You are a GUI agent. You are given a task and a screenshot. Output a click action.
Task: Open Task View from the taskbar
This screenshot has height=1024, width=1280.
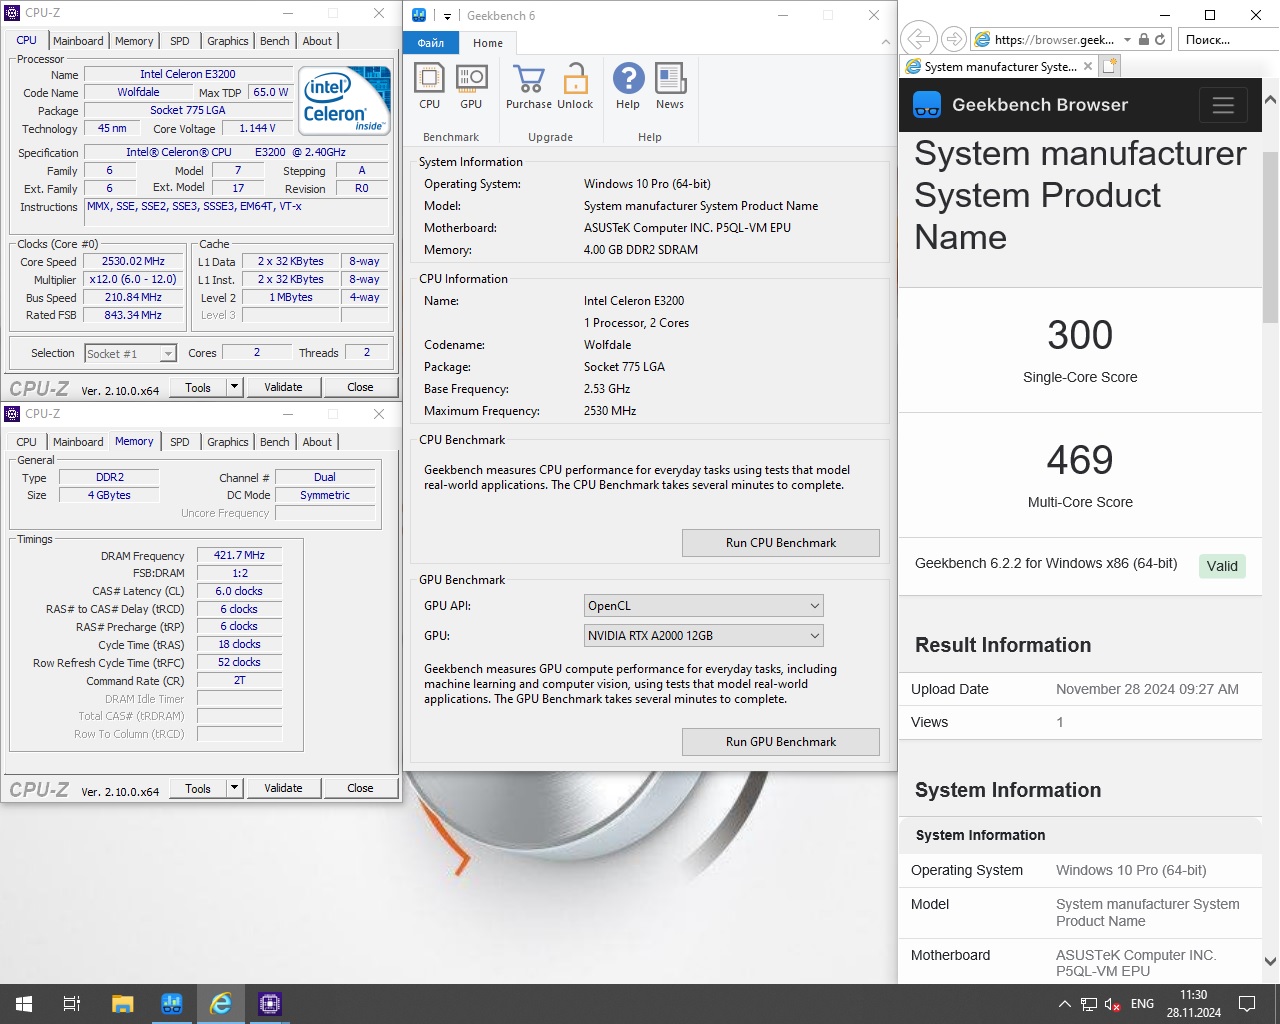pyautogui.click(x=72, y=1004)
